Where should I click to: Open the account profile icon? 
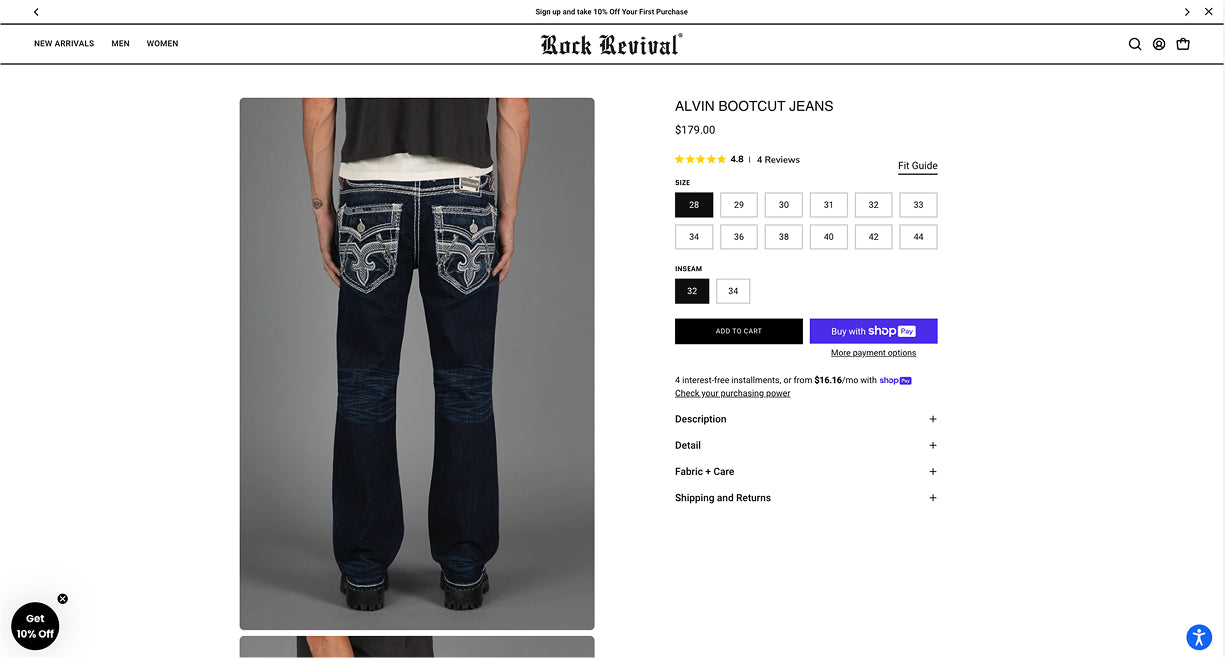(1159, 44)
